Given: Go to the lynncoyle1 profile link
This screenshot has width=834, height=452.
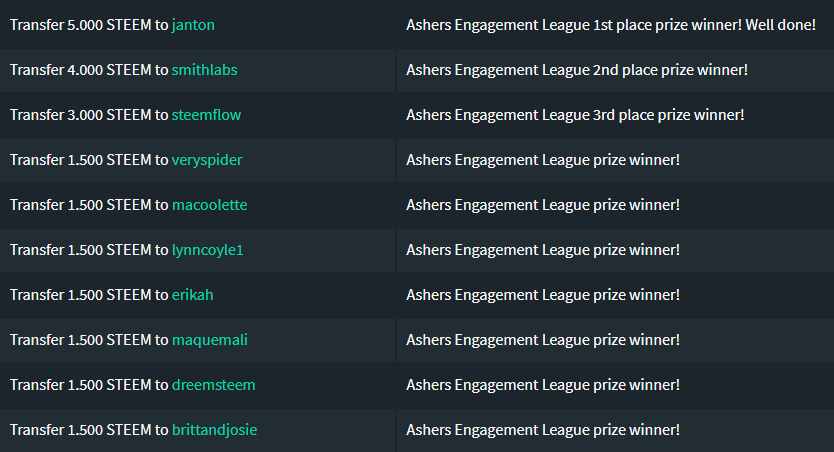Looking at the screenshot, I should (207, 249).
